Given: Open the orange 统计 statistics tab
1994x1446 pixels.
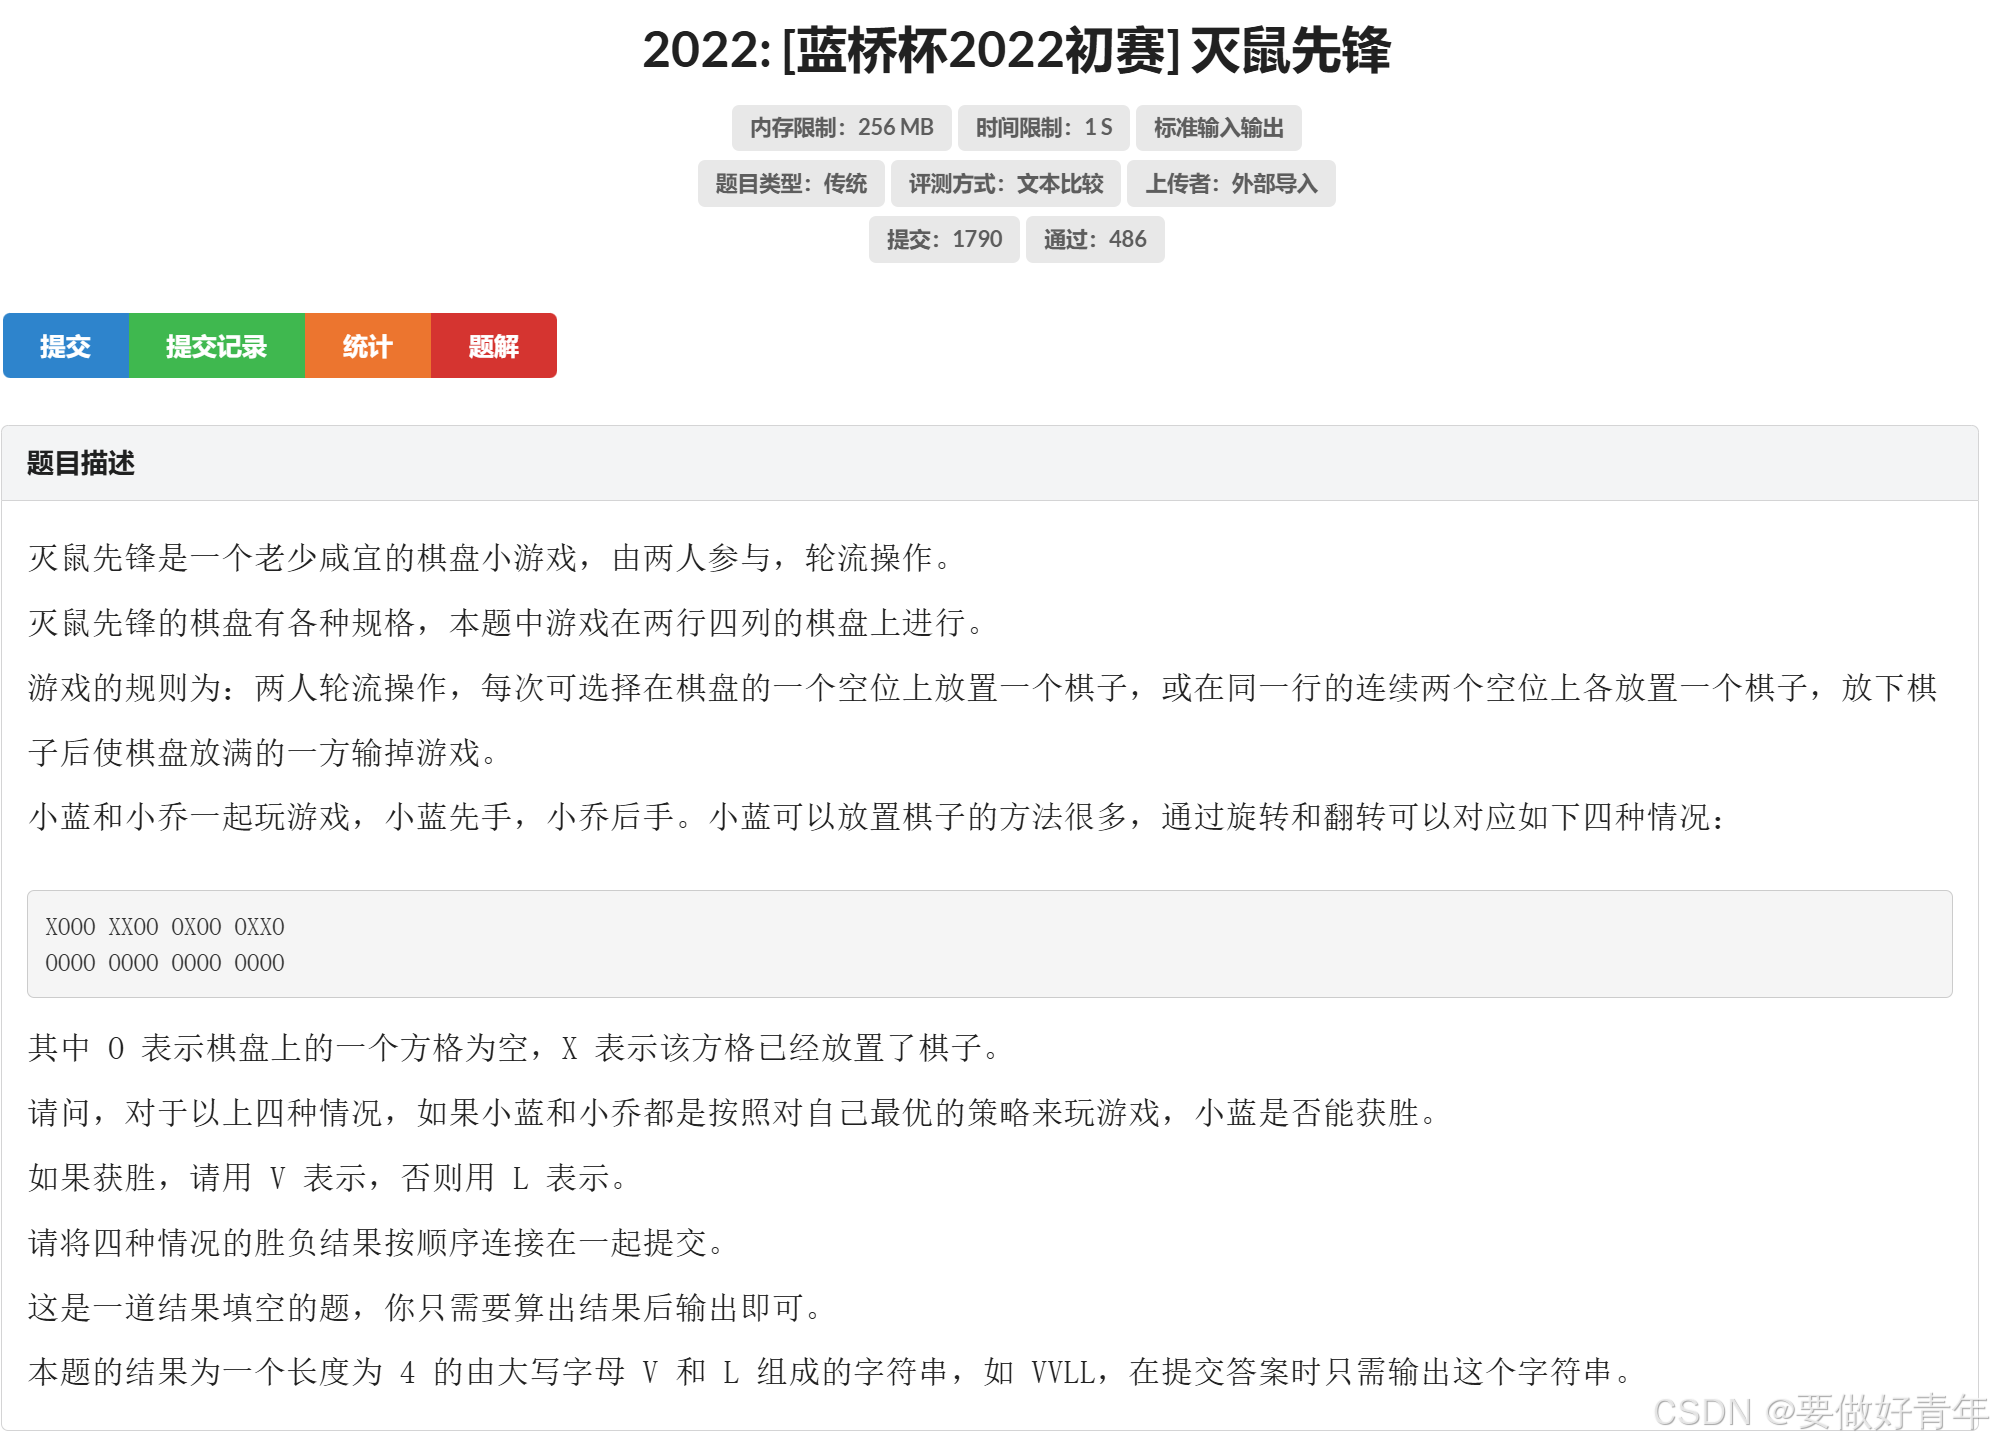Looking at the screenshot, I should pos(367,346).
